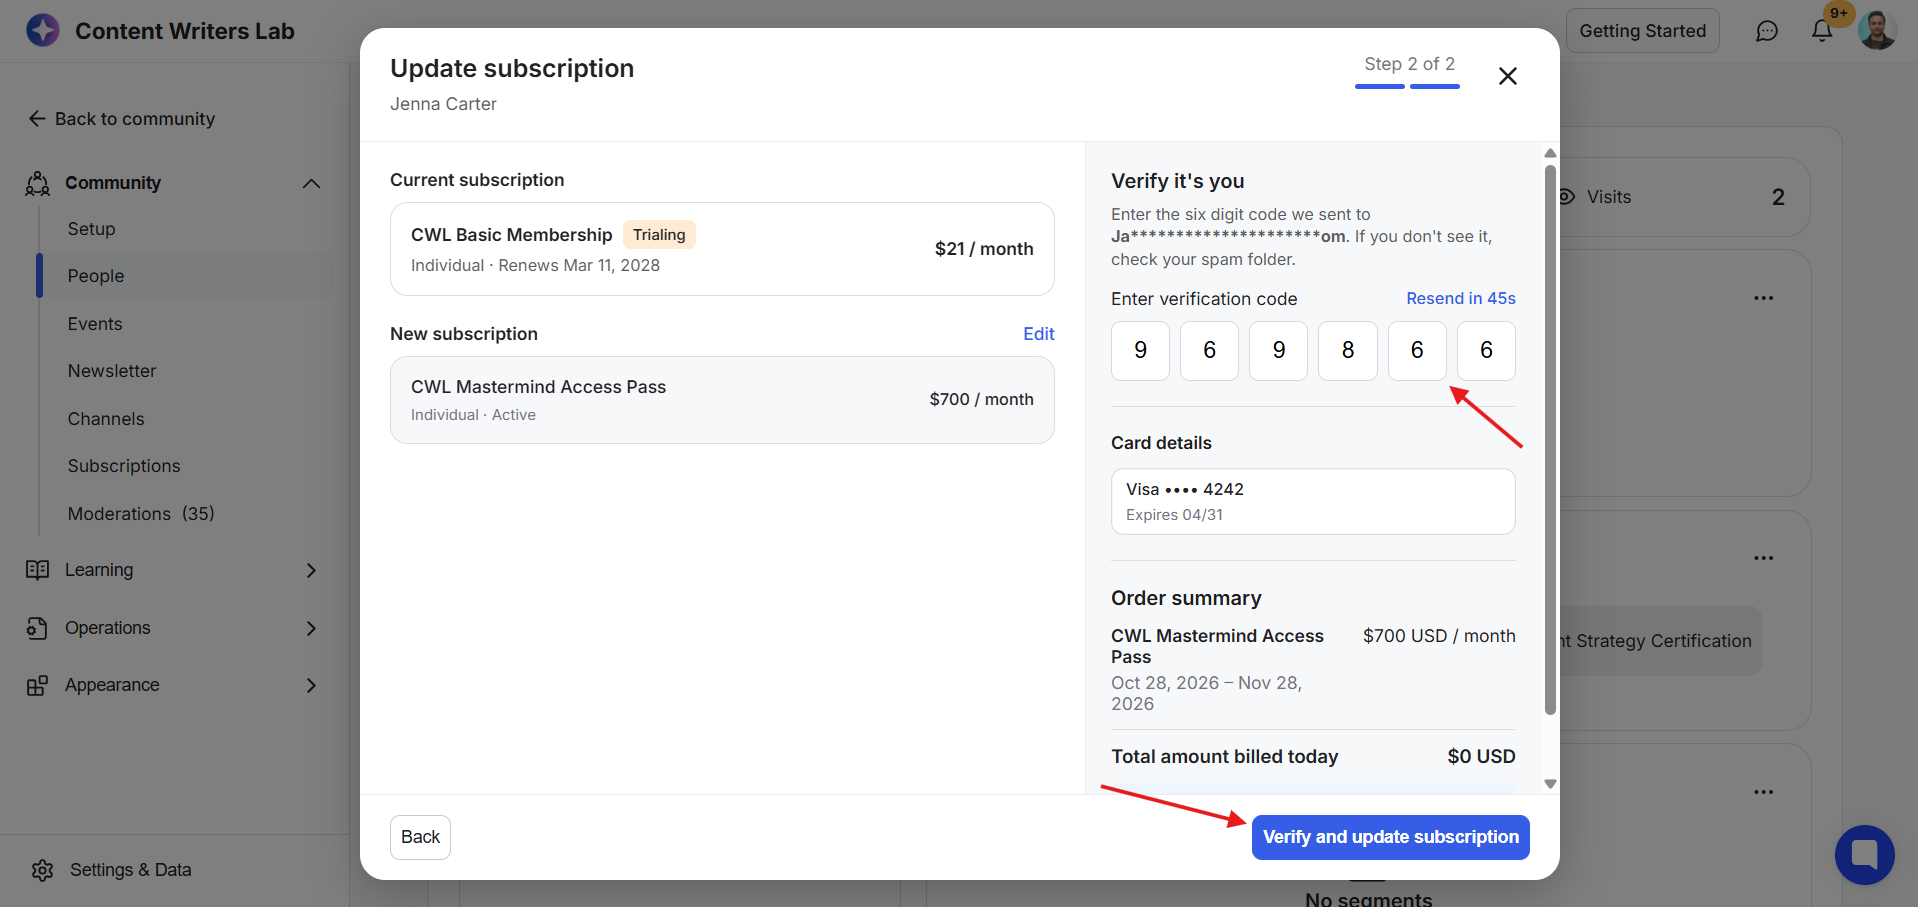Close the Update subscription dialog

pos(1508,76)
